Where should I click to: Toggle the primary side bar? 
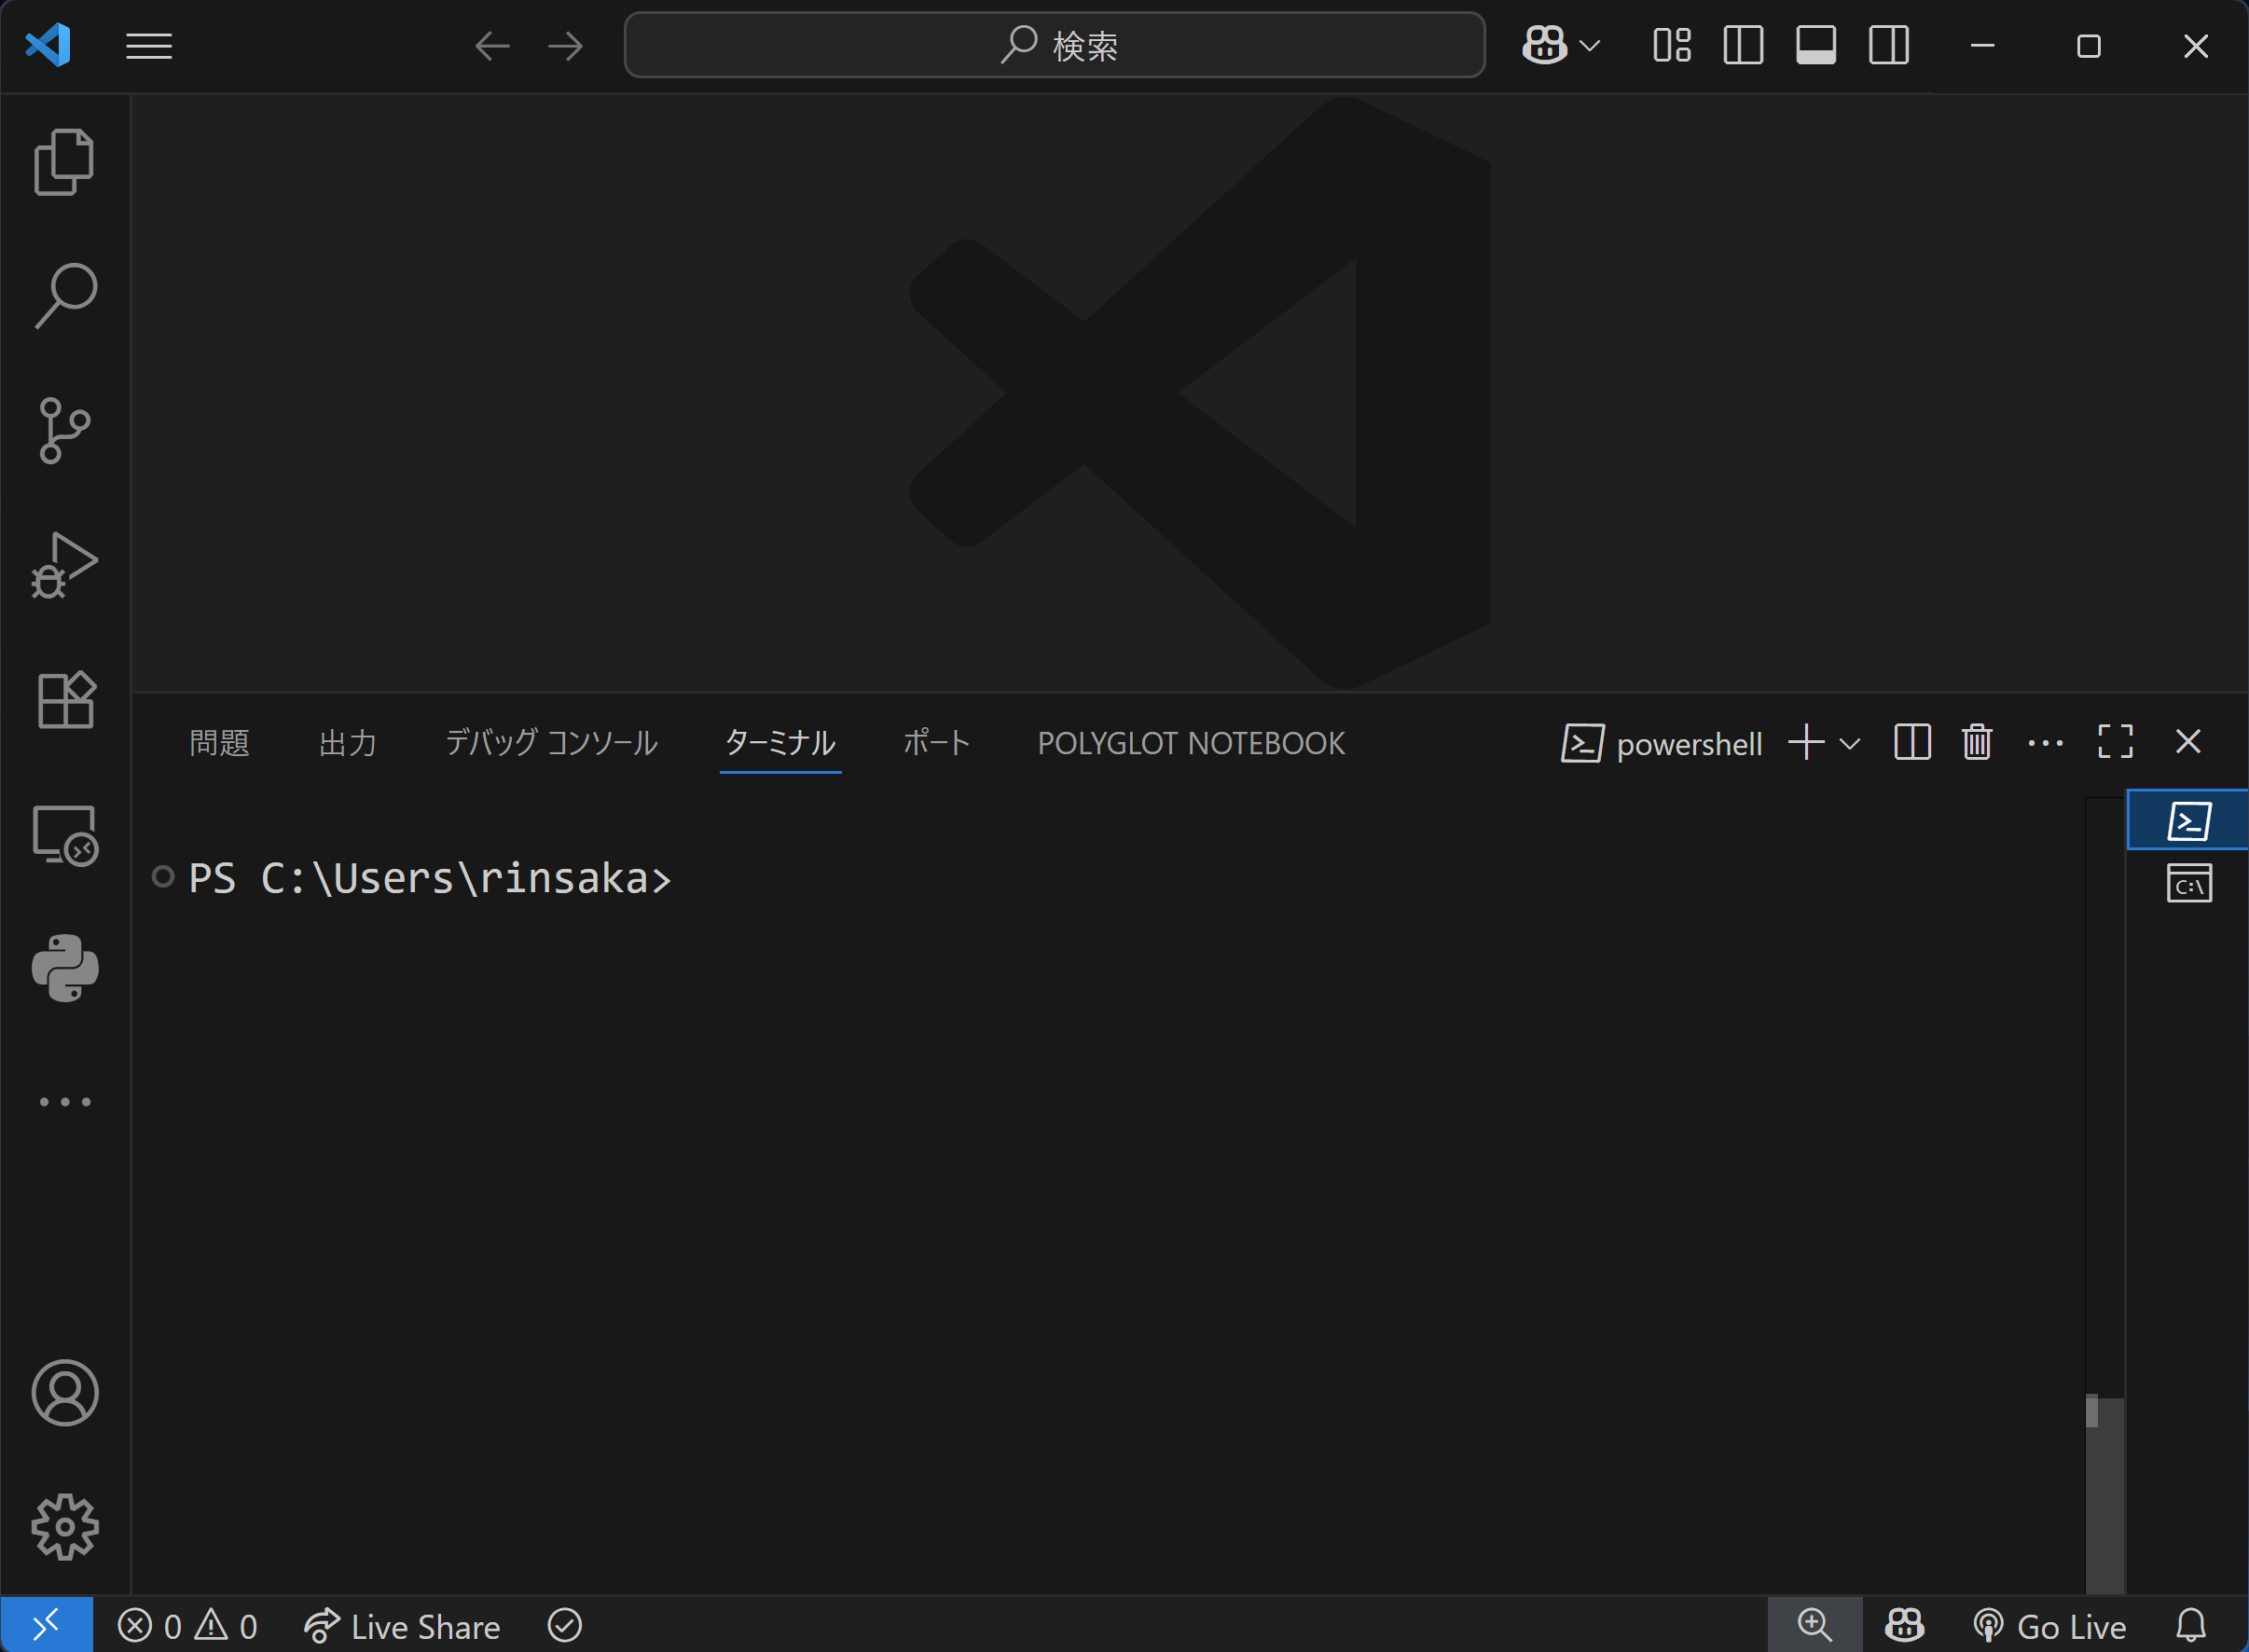click(1744, 45)
